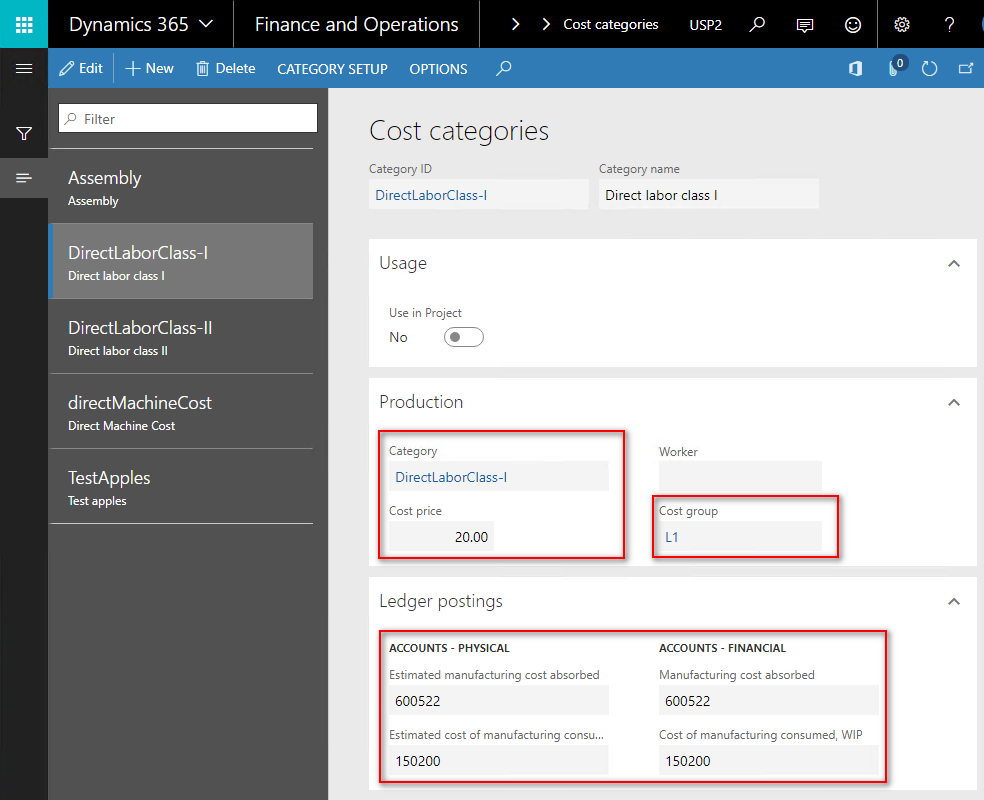Open form in new window icon
The height and width of the screenshot is (800, 984).
pyautogui.click(x=966, y=68)
